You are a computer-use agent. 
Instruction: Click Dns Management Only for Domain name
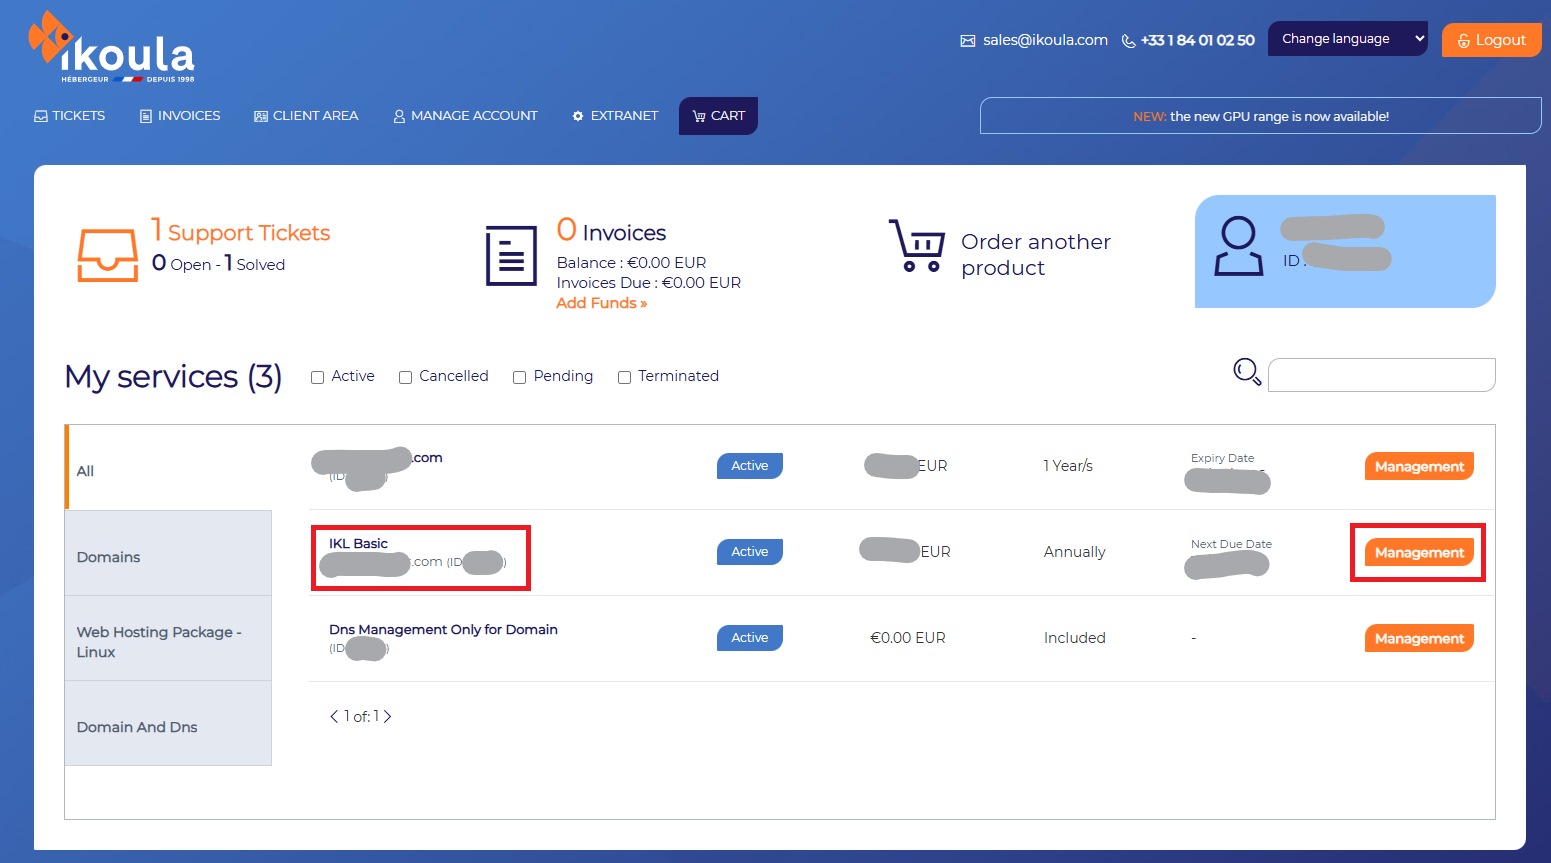click(443, 629)
